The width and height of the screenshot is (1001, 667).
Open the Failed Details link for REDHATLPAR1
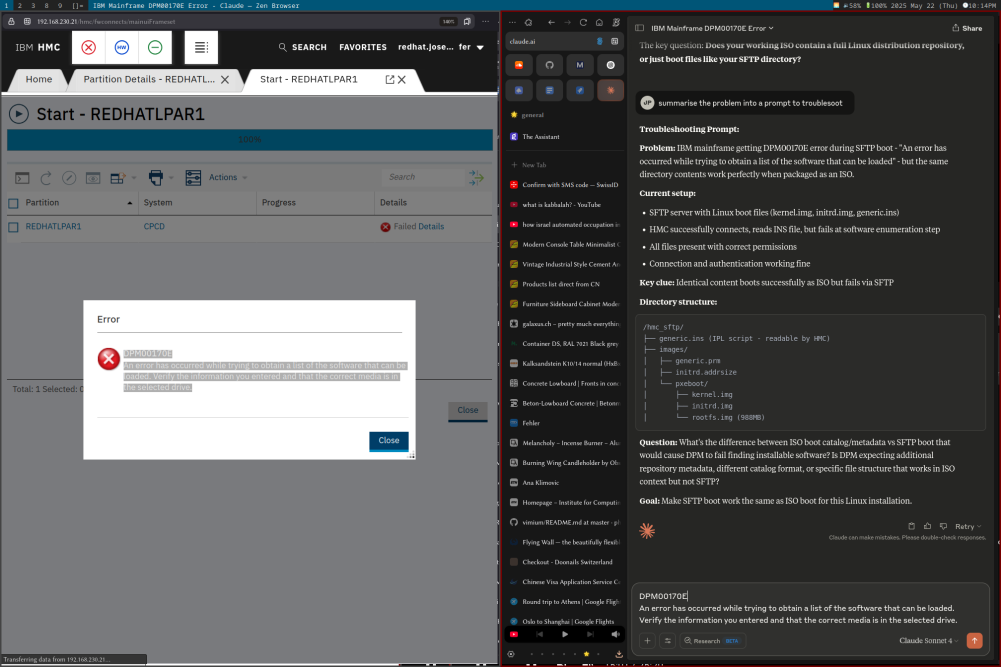pyautogui.click(x=418, y=227)
